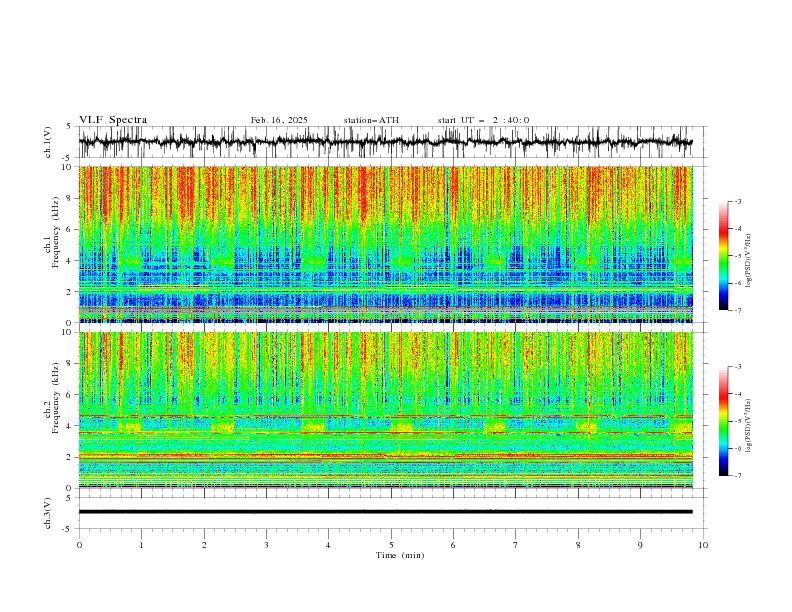Click the ch.2 "Frequency (kHz)" axis label

(56, 397)
